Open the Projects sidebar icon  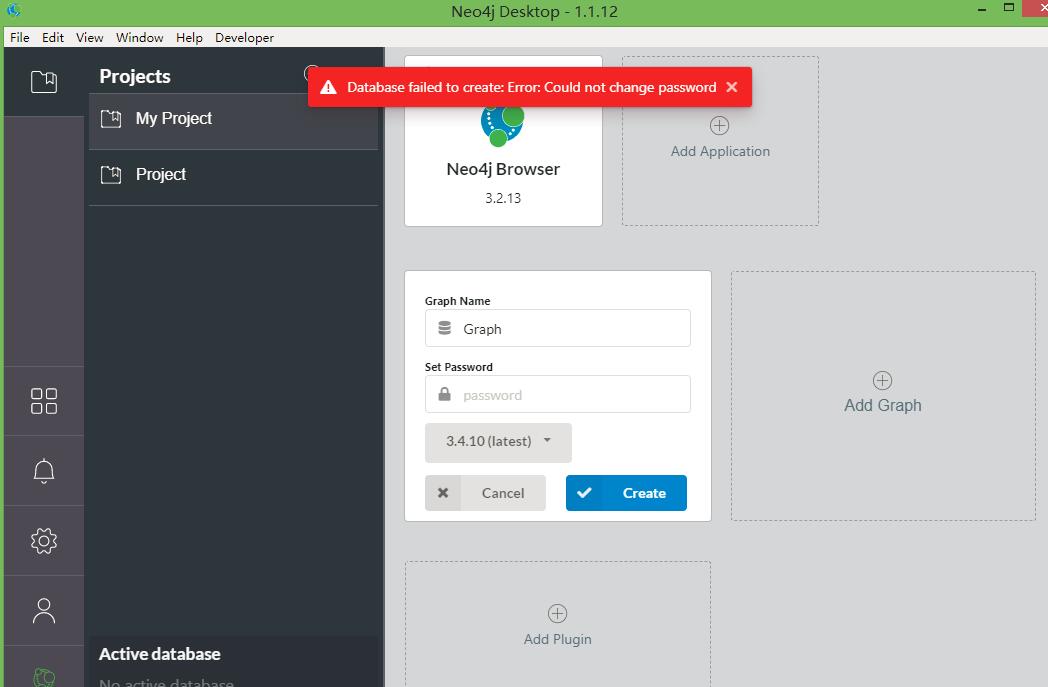tap(44, 82)
